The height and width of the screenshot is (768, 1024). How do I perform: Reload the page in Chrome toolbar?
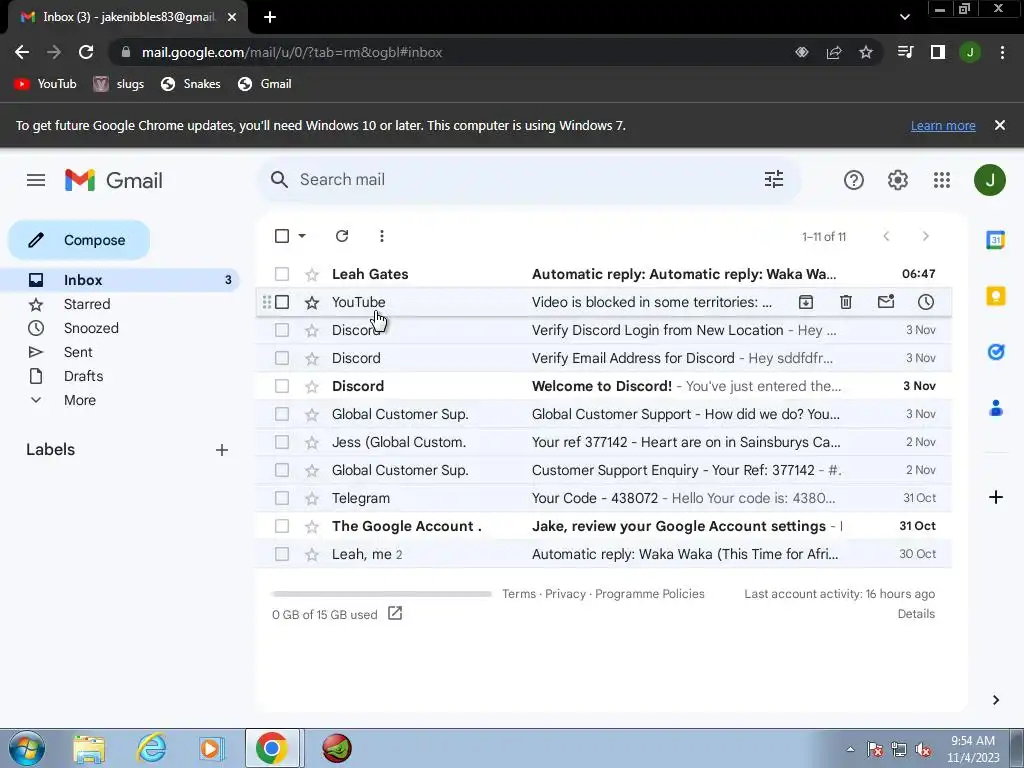click(x=86, y=52)
